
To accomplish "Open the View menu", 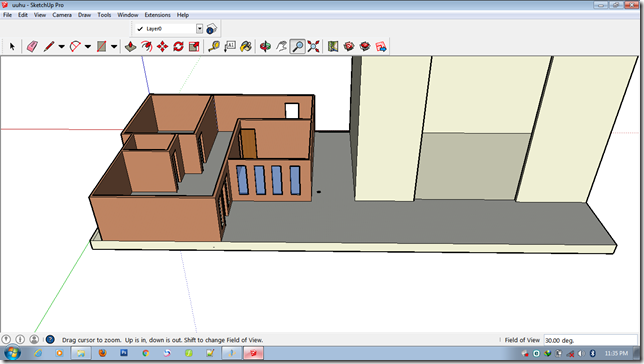I will pos(40,15).
